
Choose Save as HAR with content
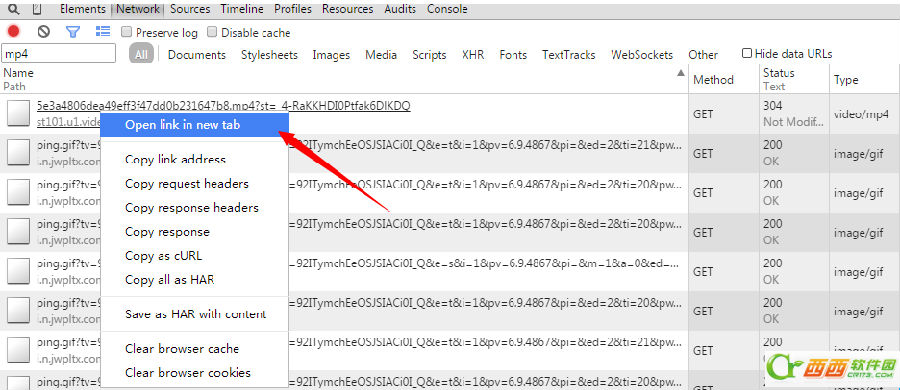pos(194,314)
